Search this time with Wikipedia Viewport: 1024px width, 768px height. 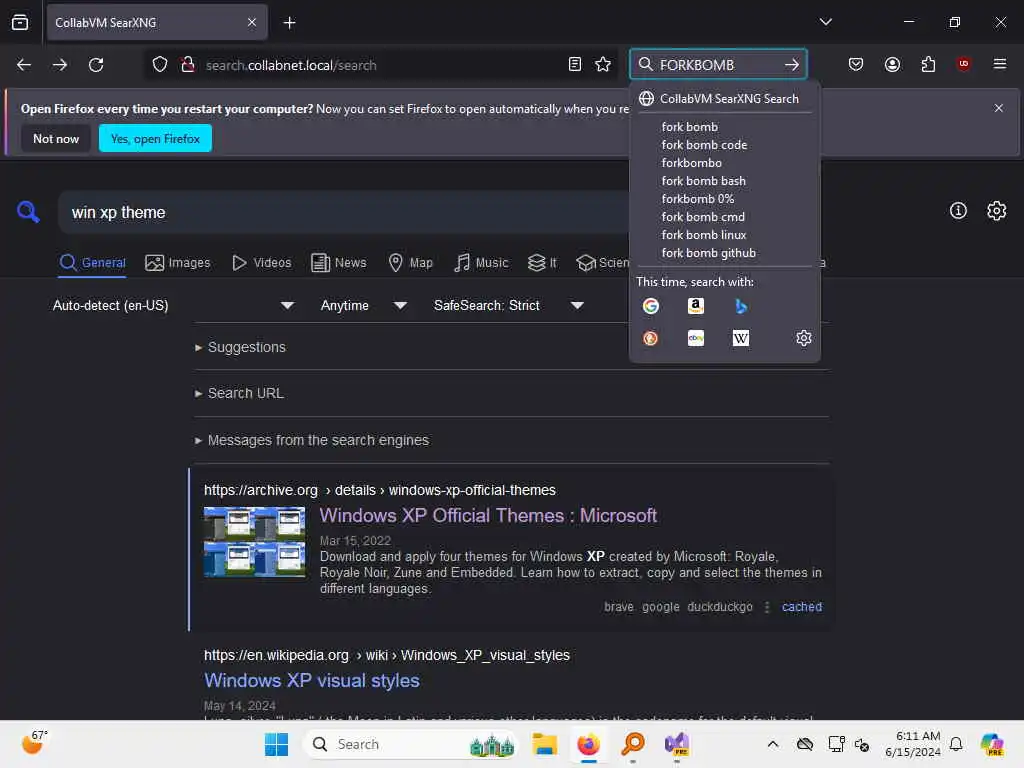point(741,338)
